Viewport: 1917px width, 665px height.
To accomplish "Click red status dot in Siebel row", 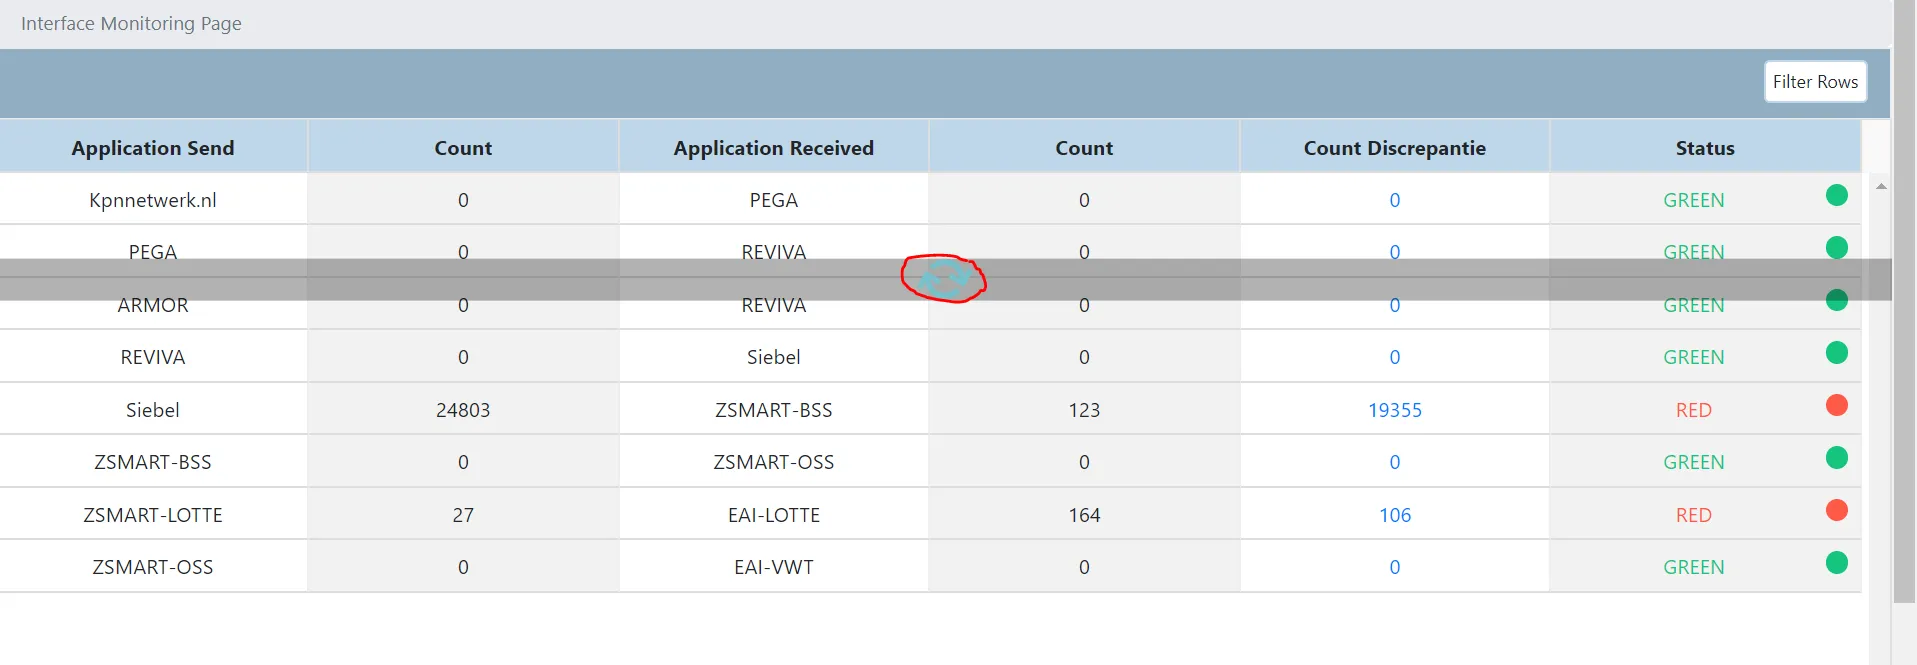I will (1837, 405).
